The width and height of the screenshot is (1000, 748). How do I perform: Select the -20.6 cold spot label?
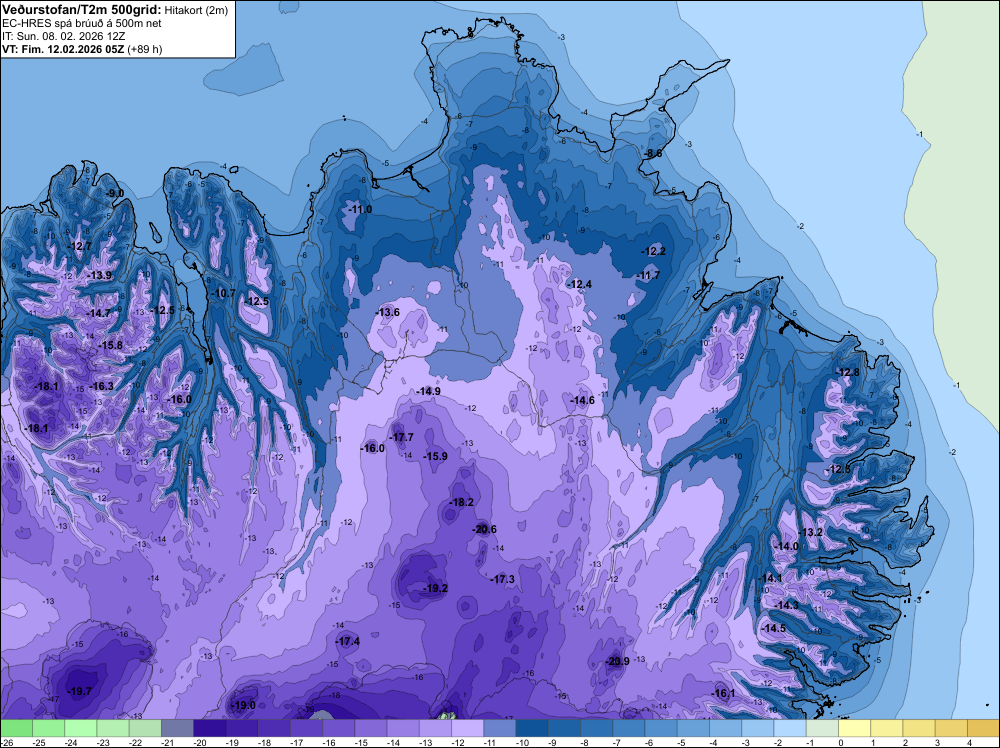coord(485,529)
